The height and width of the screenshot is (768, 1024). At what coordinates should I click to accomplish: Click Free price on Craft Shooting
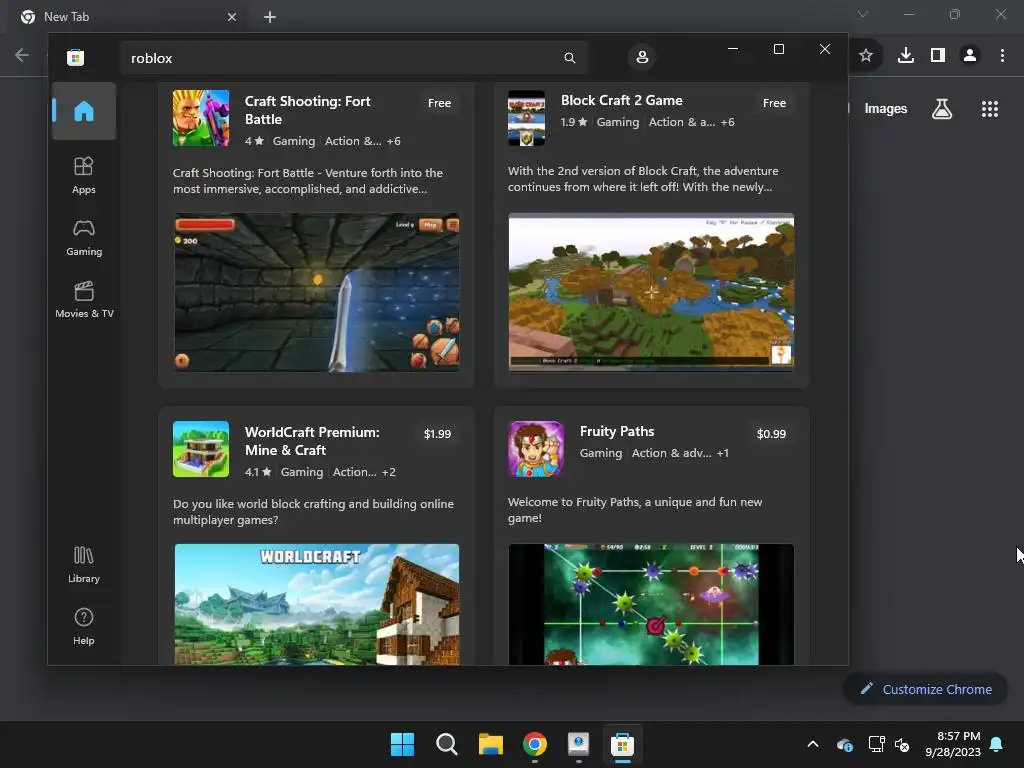click(440, 103)
